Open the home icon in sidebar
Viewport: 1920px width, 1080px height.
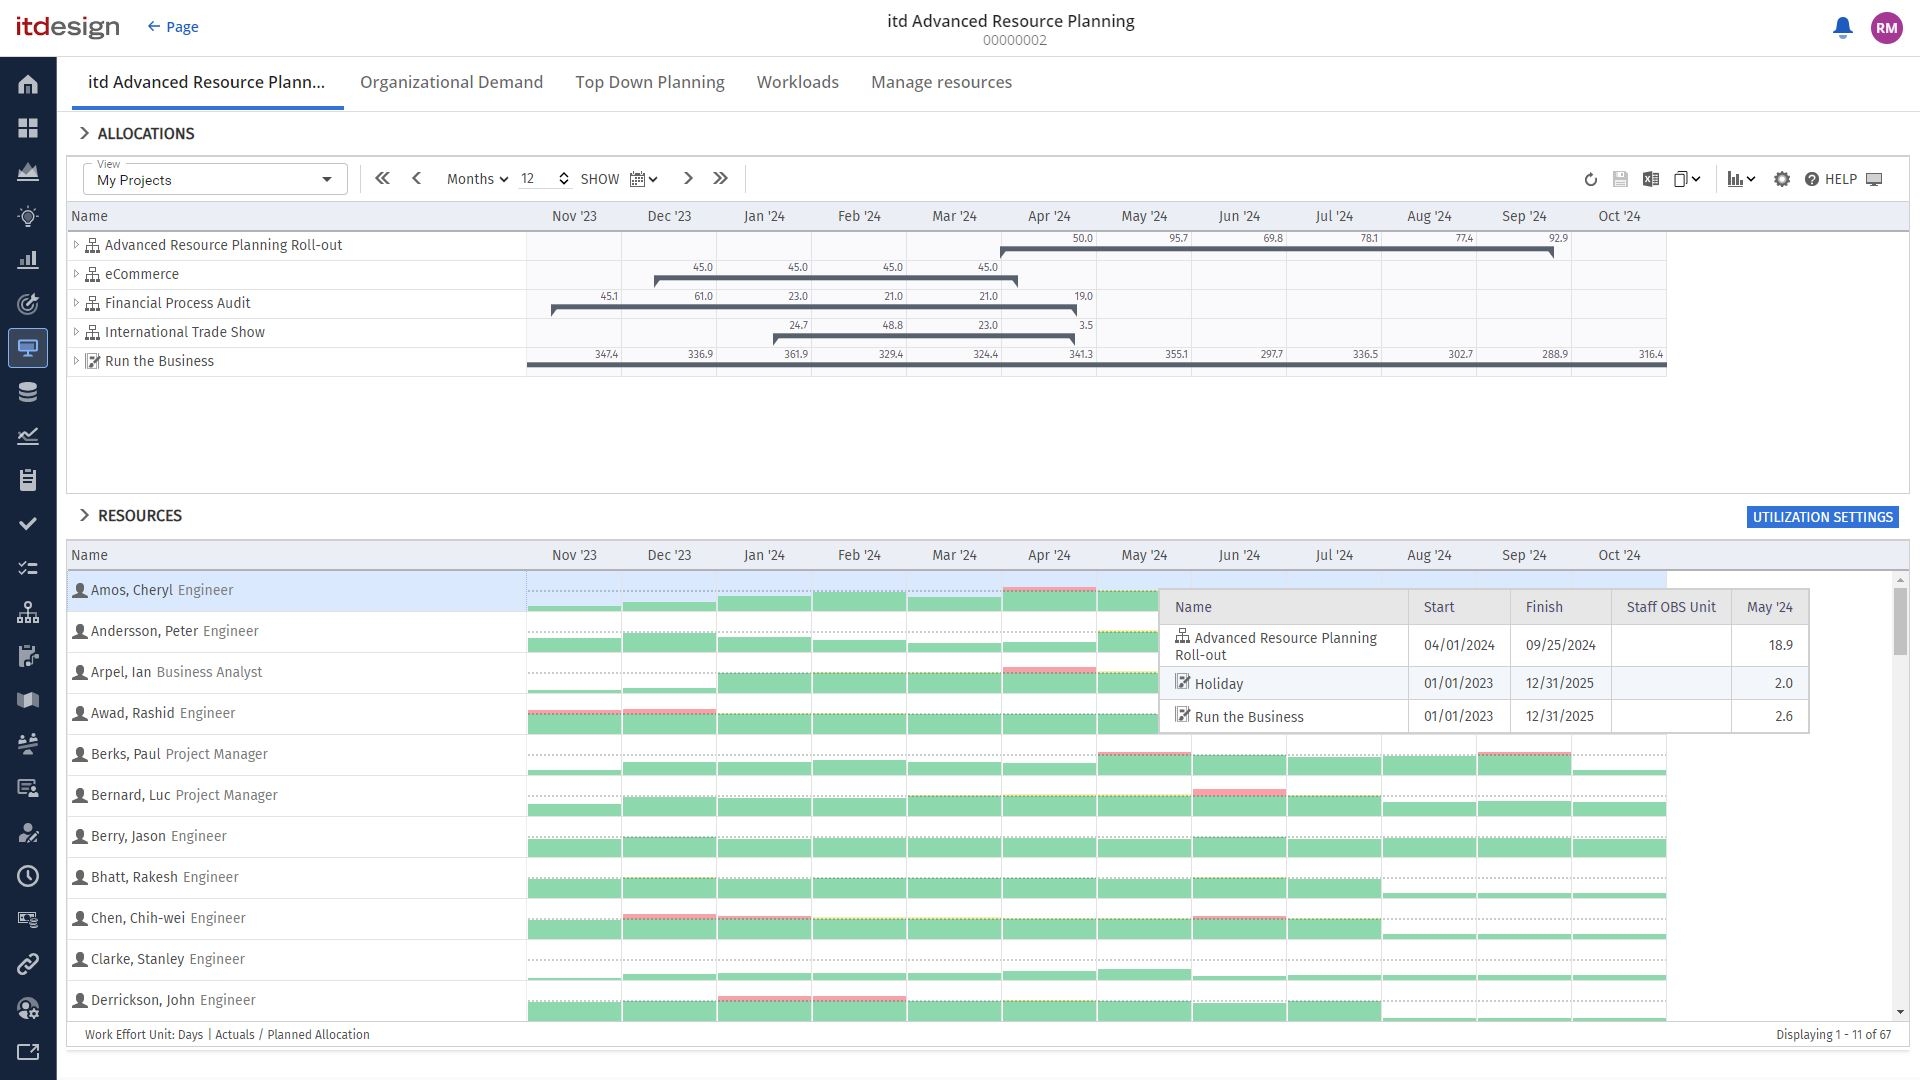tap(28, 84)
